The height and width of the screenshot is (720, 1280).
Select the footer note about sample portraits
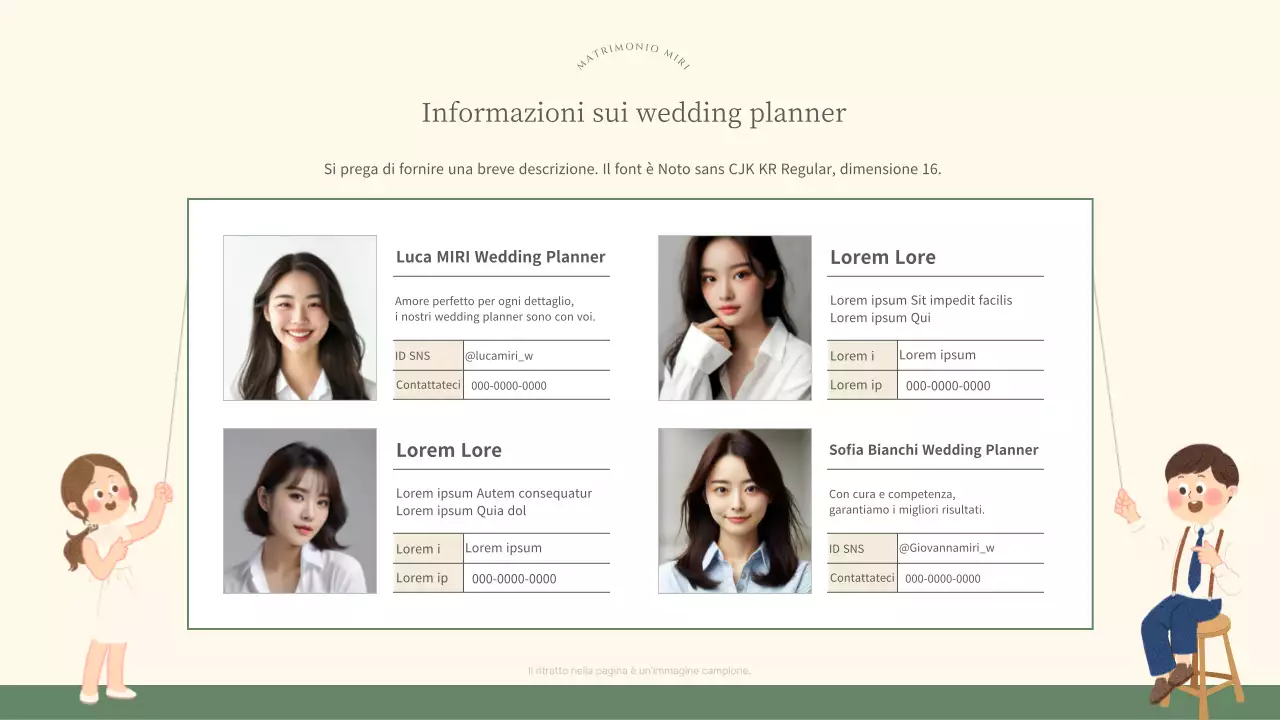pos(638,670)
